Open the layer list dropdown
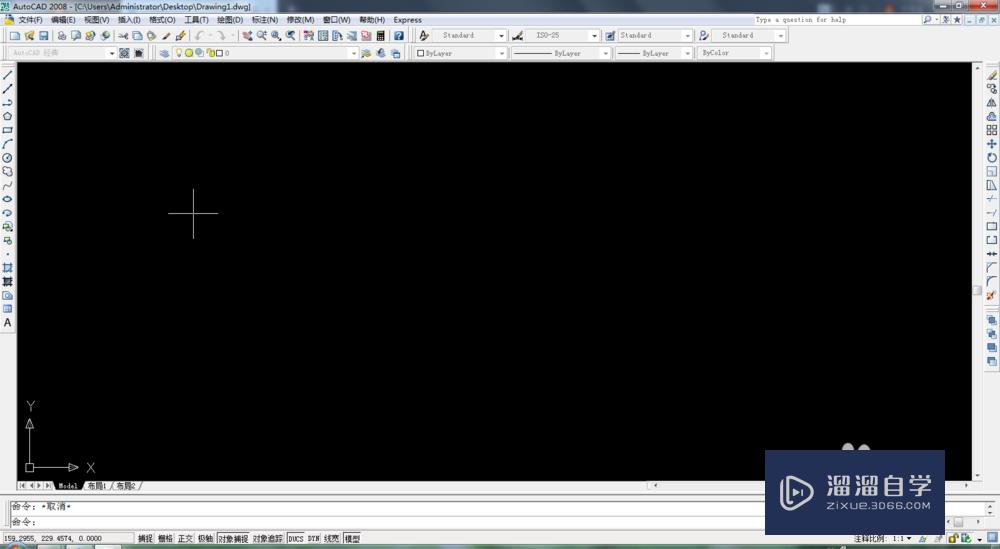 pyautogui.click(x=354, y=53)
